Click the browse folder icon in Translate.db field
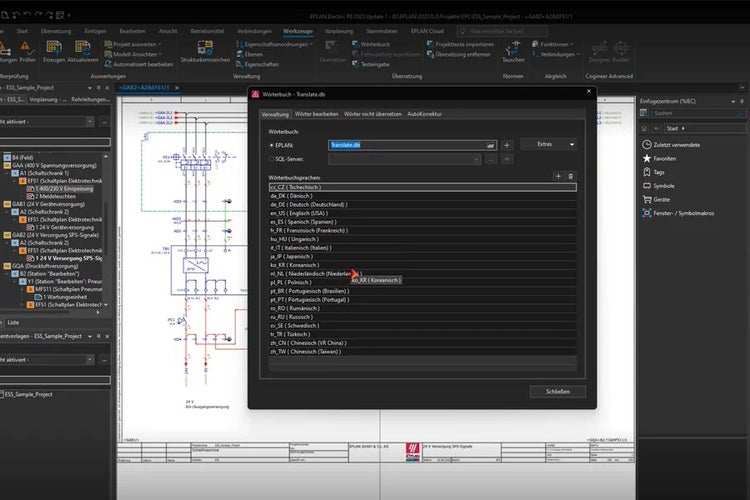Image resolution: width=750 pixels, height=500 pixels. tap(491, 145)
